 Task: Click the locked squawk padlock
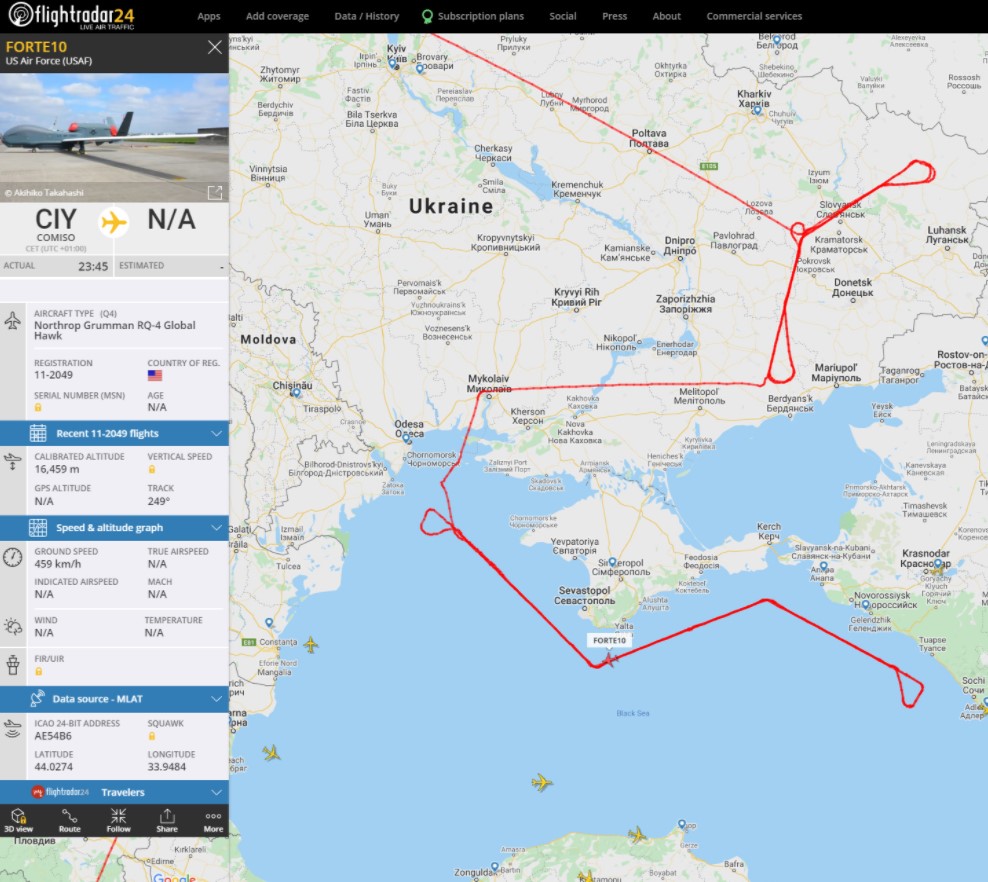pyautogui.click(x=151, y=736)
